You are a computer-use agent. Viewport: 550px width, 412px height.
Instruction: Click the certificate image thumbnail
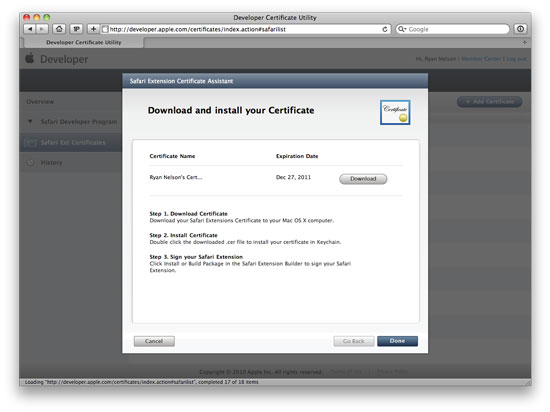(395, 113)
